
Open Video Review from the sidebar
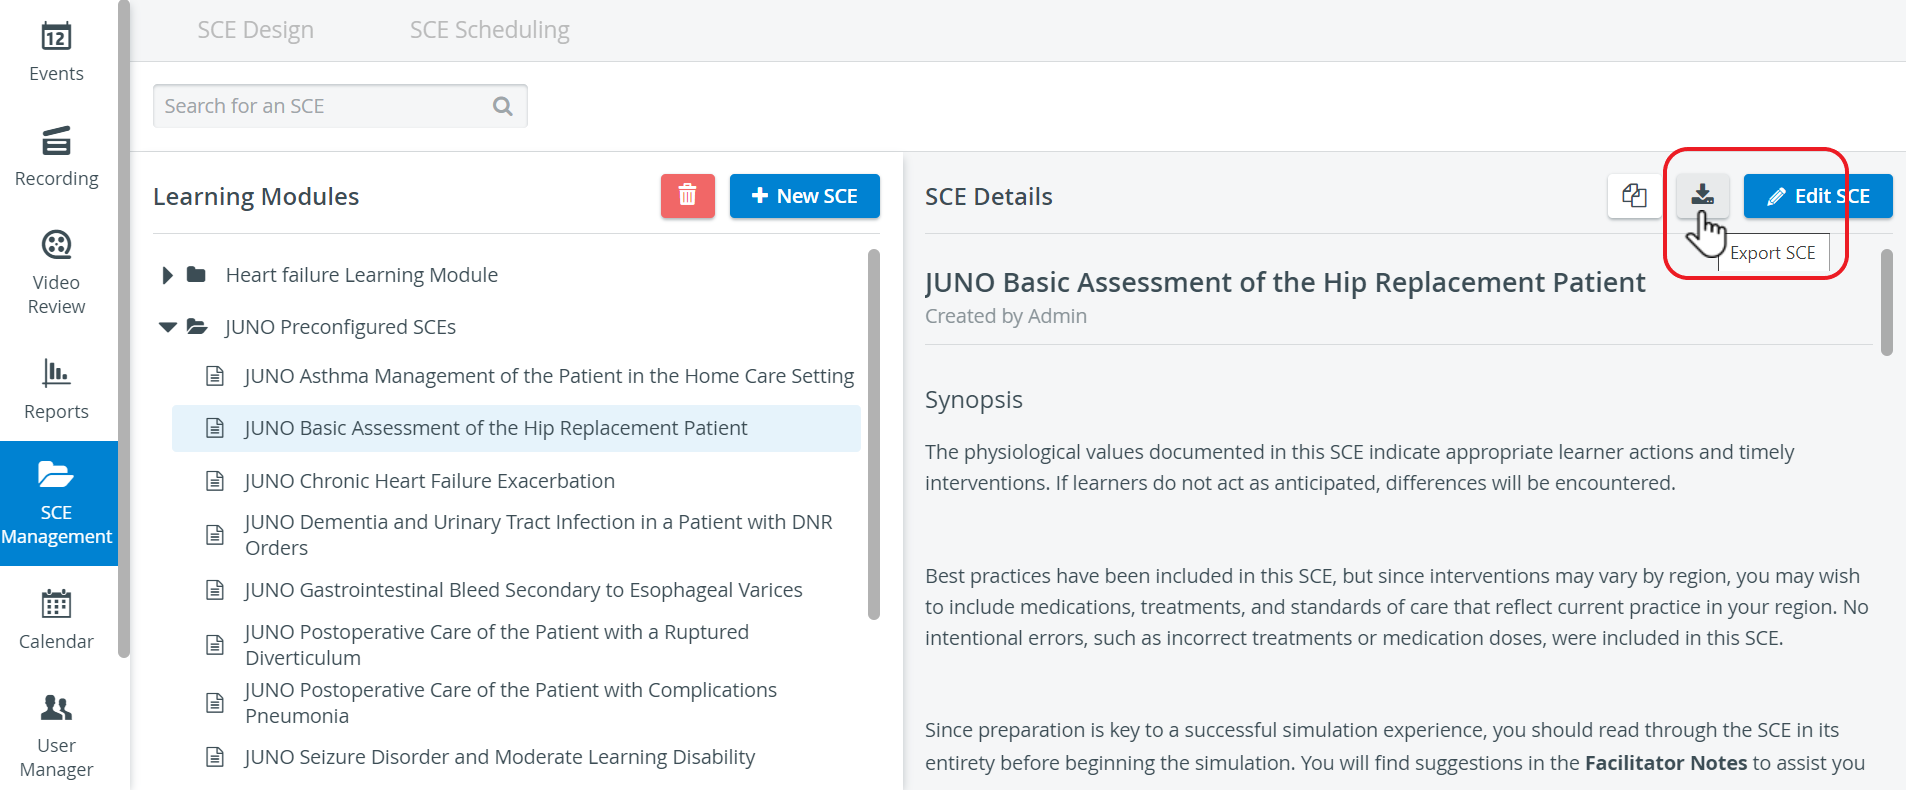pos(56,245)
